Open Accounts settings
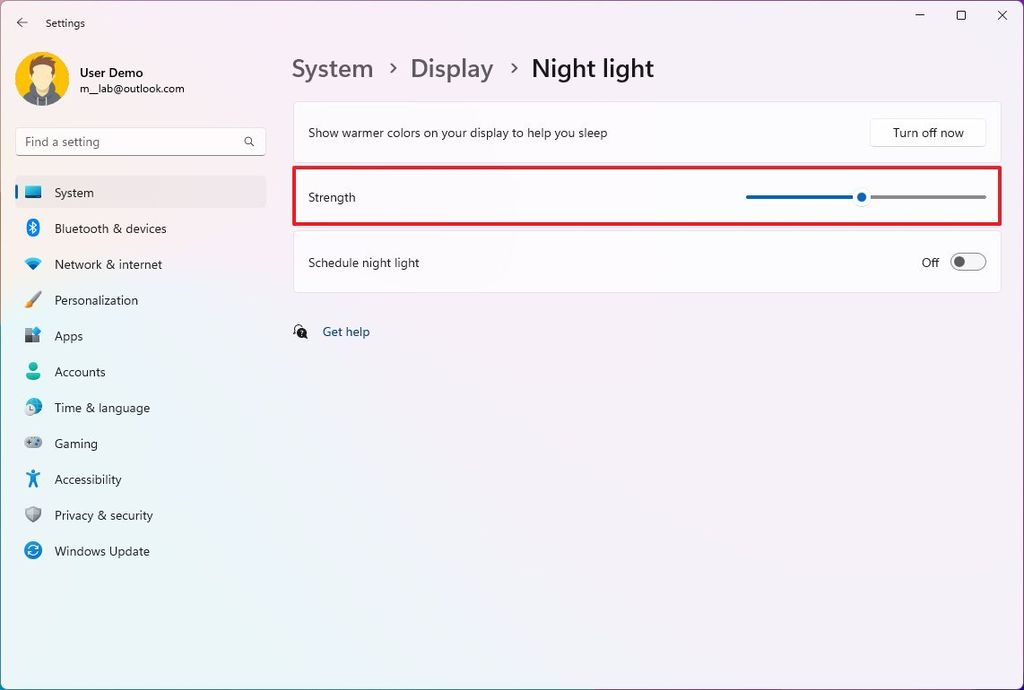 (x=79, y=371)
